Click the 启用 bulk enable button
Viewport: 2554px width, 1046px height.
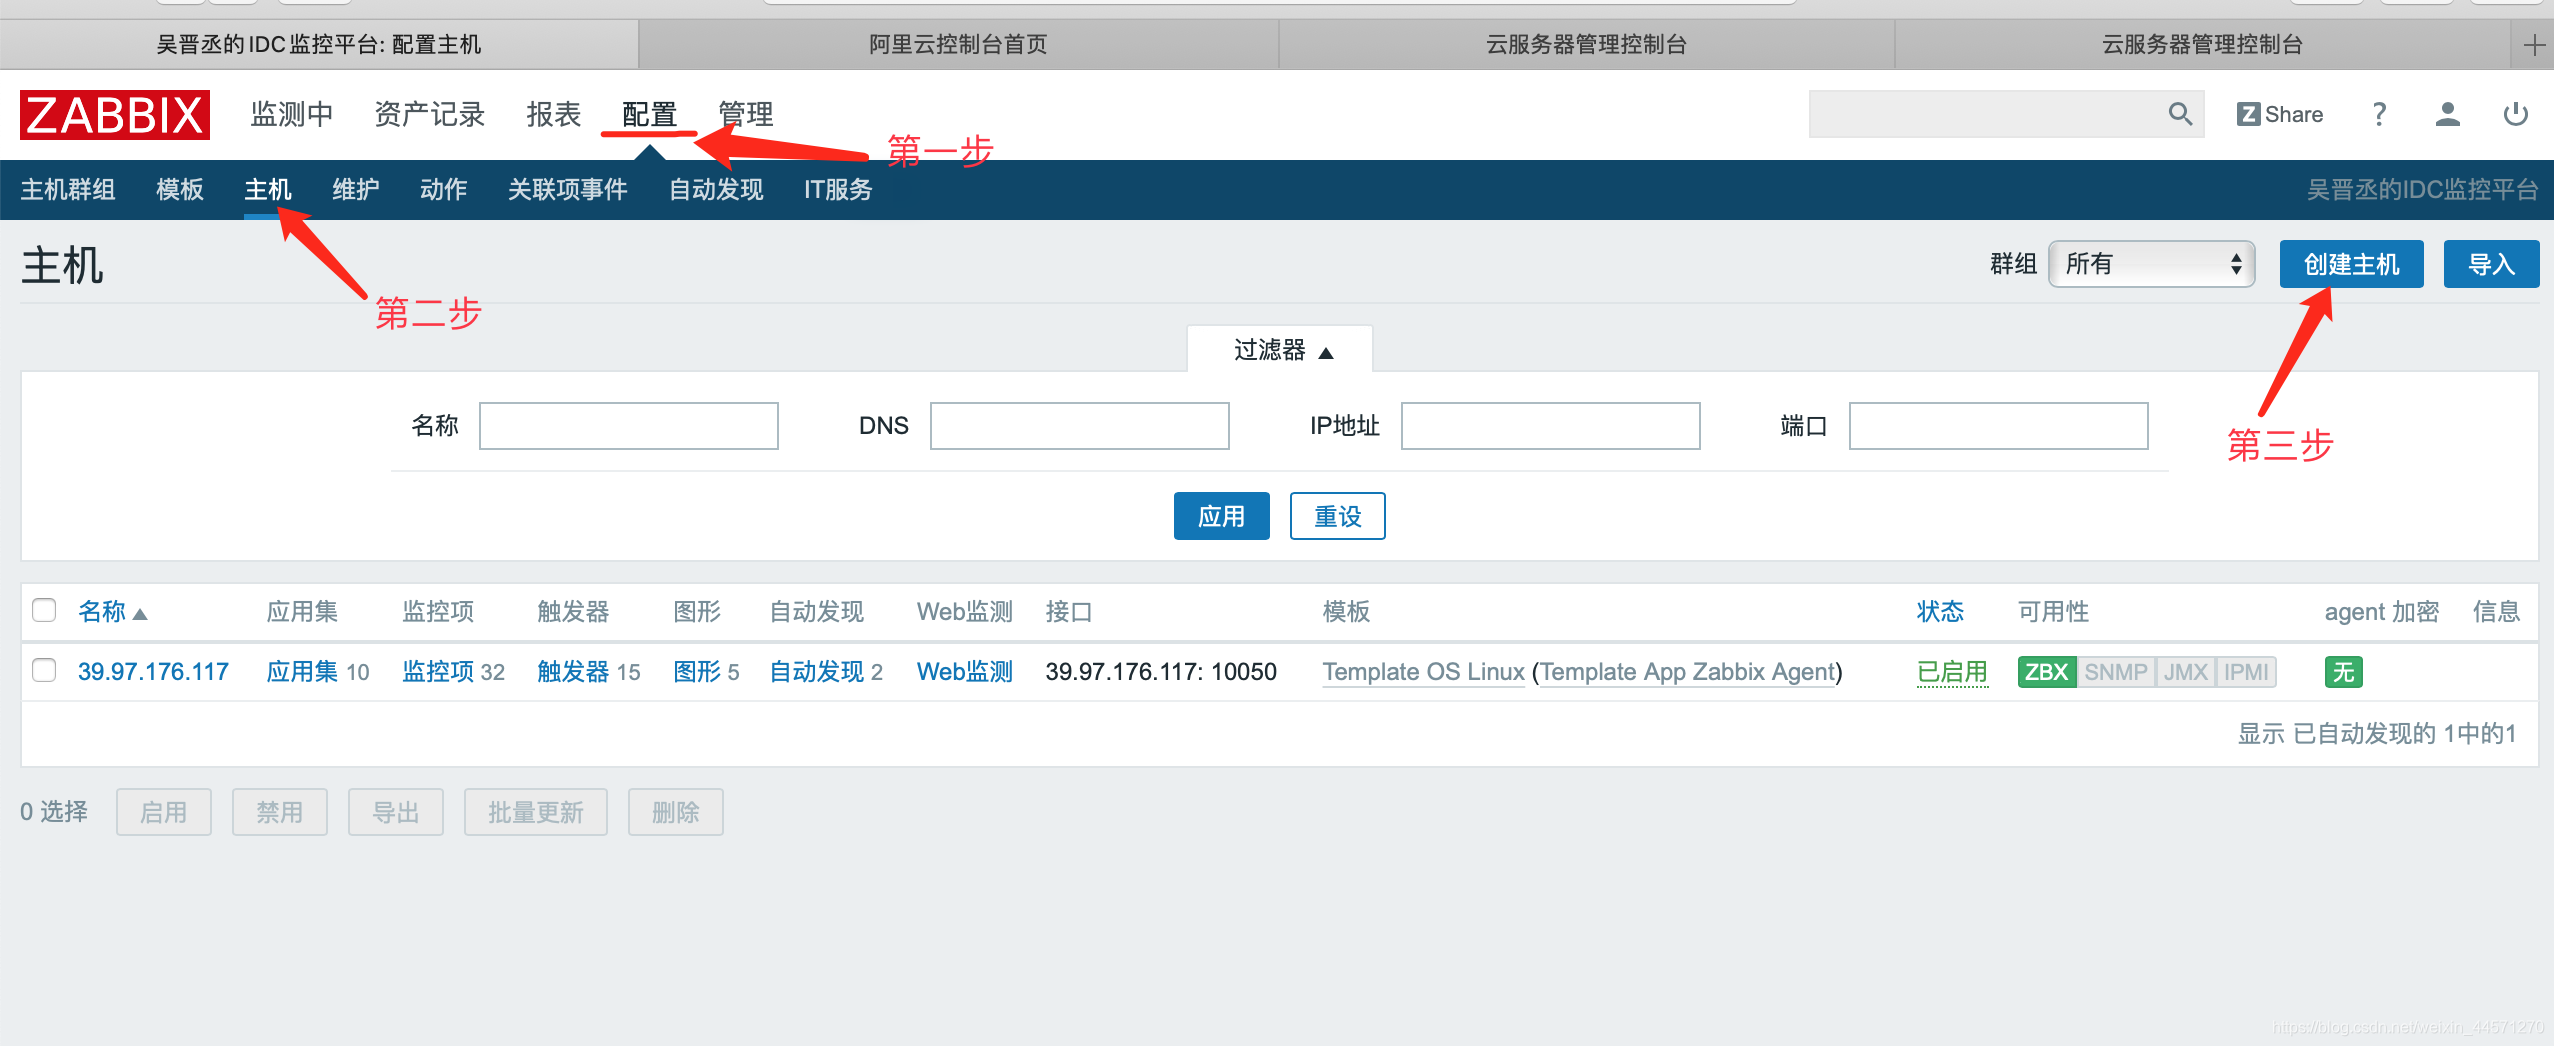point(164,812)
